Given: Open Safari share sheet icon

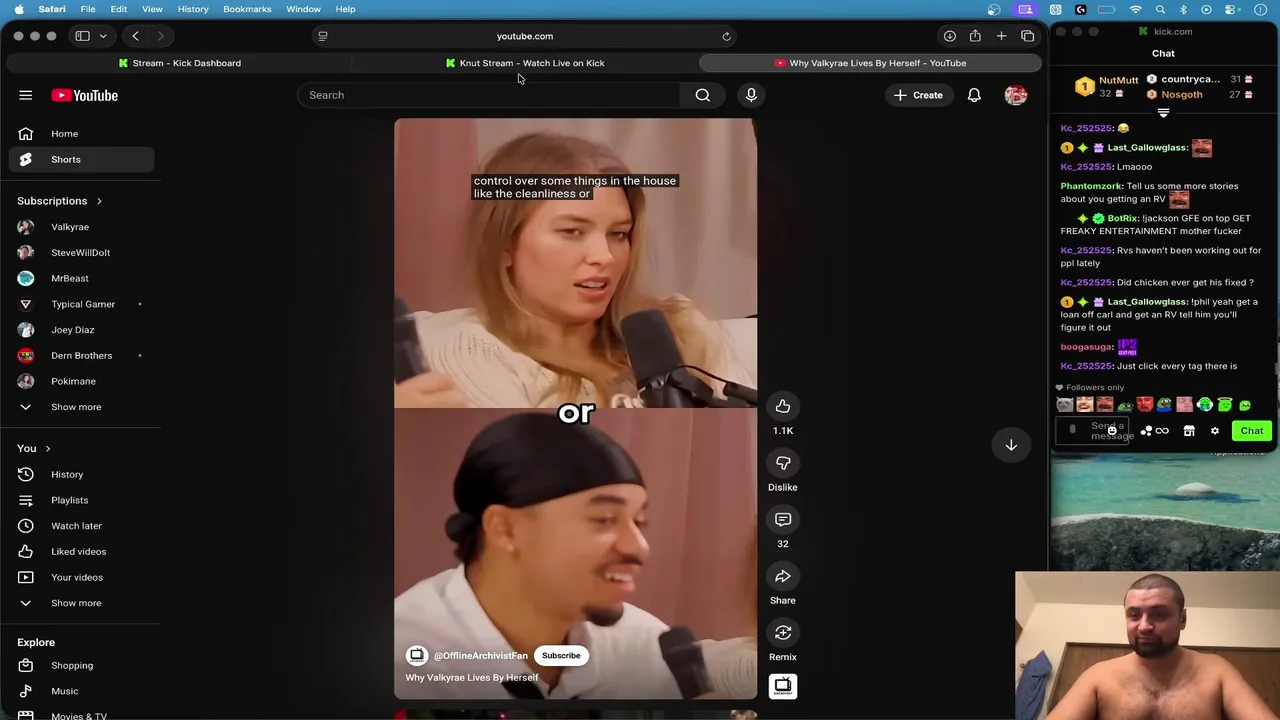Looking at the screenshot, I should pyautogui.click(x=975, y=36).
